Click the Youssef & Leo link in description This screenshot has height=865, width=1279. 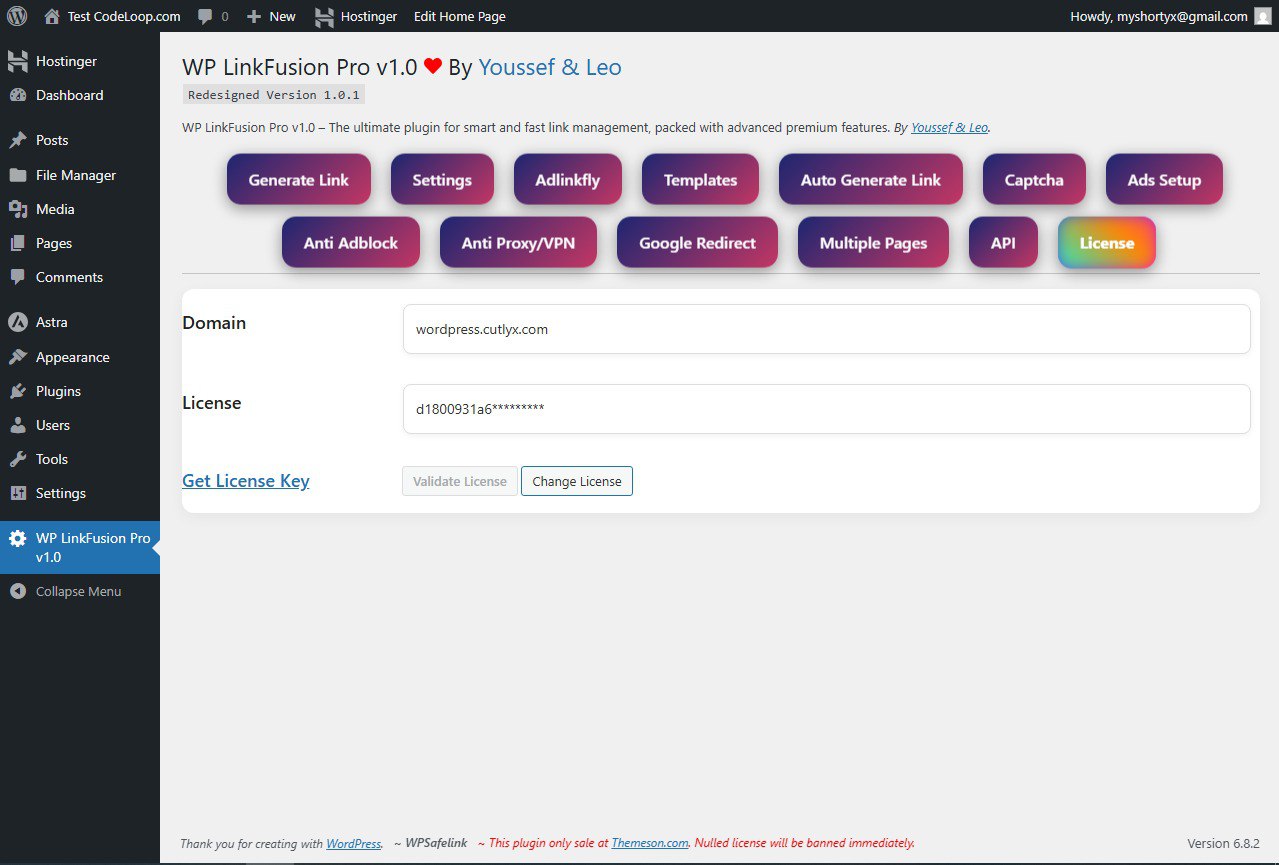[950, 128]
